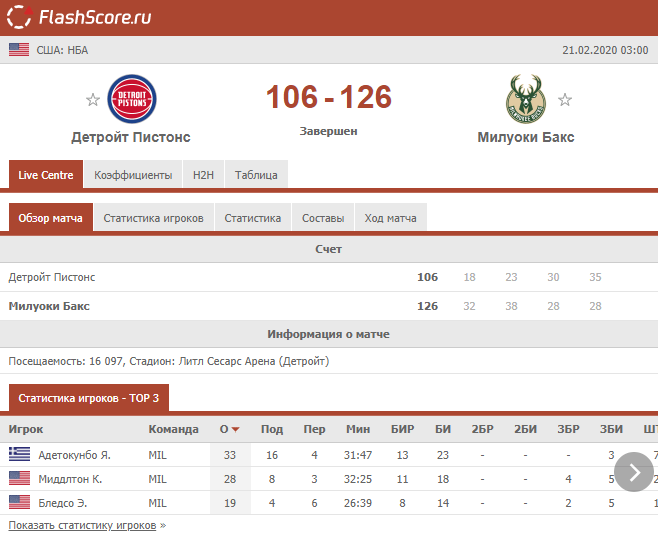Click the Завершен match status

(x=329, y=131)
